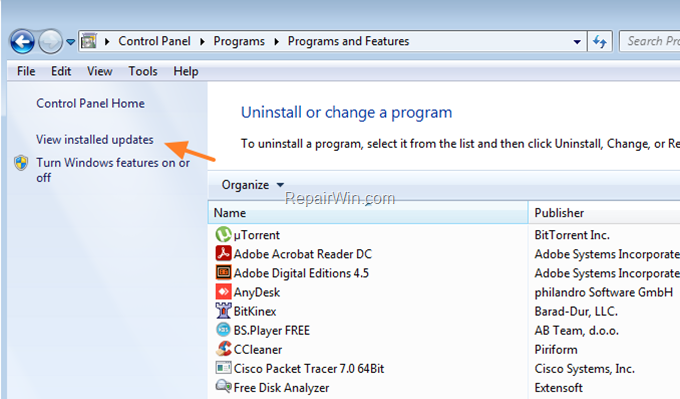The image size is (680, 399).
Task: Click the Extensoft publisher cell
Action: pos(559,388)
